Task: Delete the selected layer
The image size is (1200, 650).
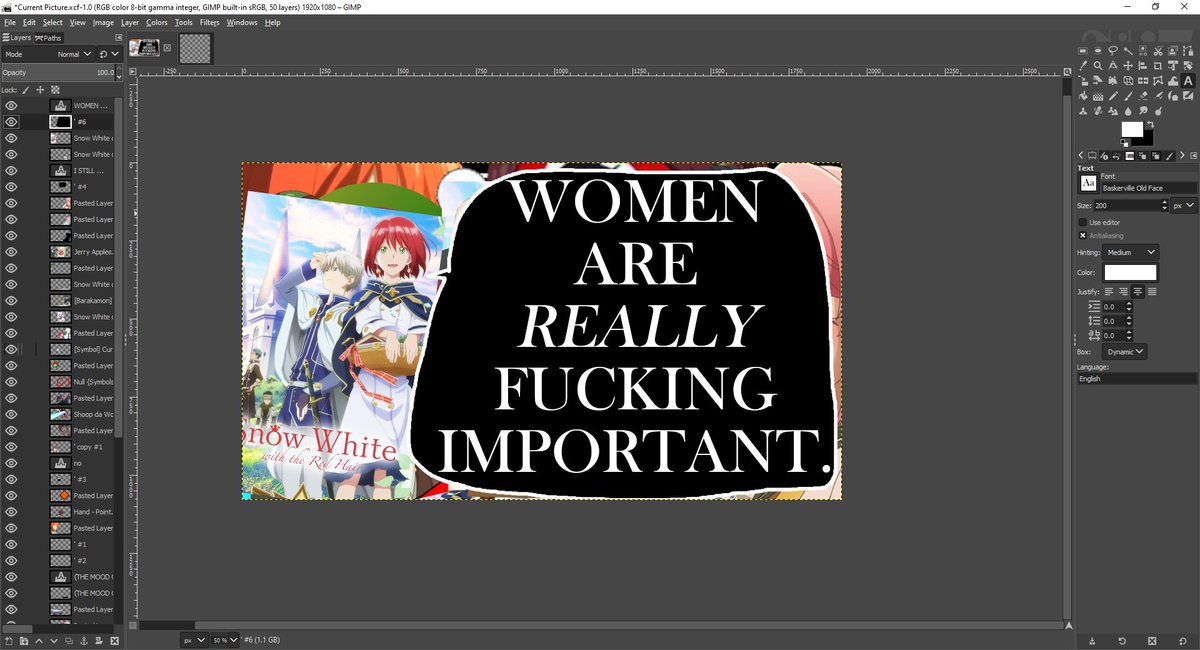Action: click(114, 641)
